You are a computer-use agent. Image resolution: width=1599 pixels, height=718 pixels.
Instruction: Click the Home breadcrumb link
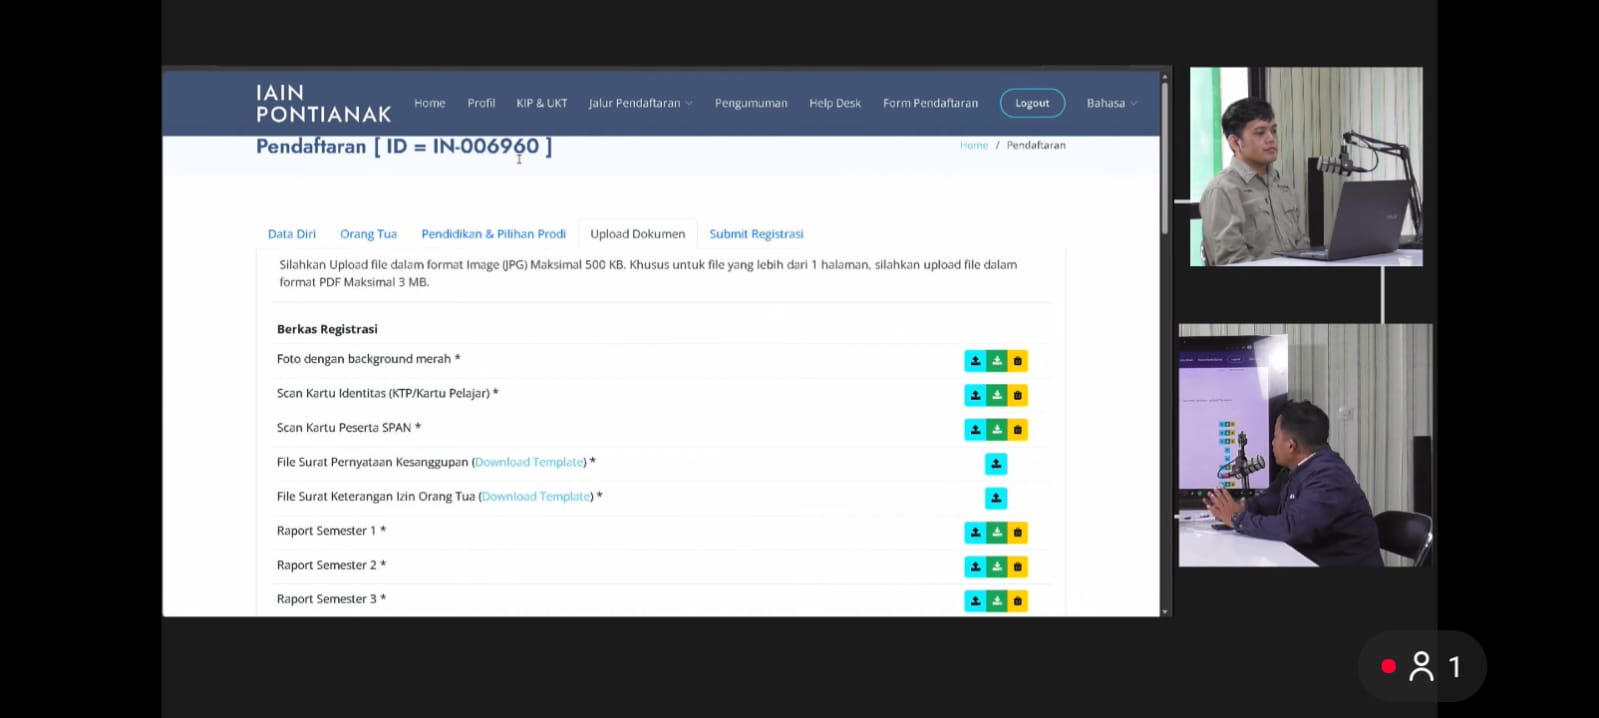click(x=973, y=145)
